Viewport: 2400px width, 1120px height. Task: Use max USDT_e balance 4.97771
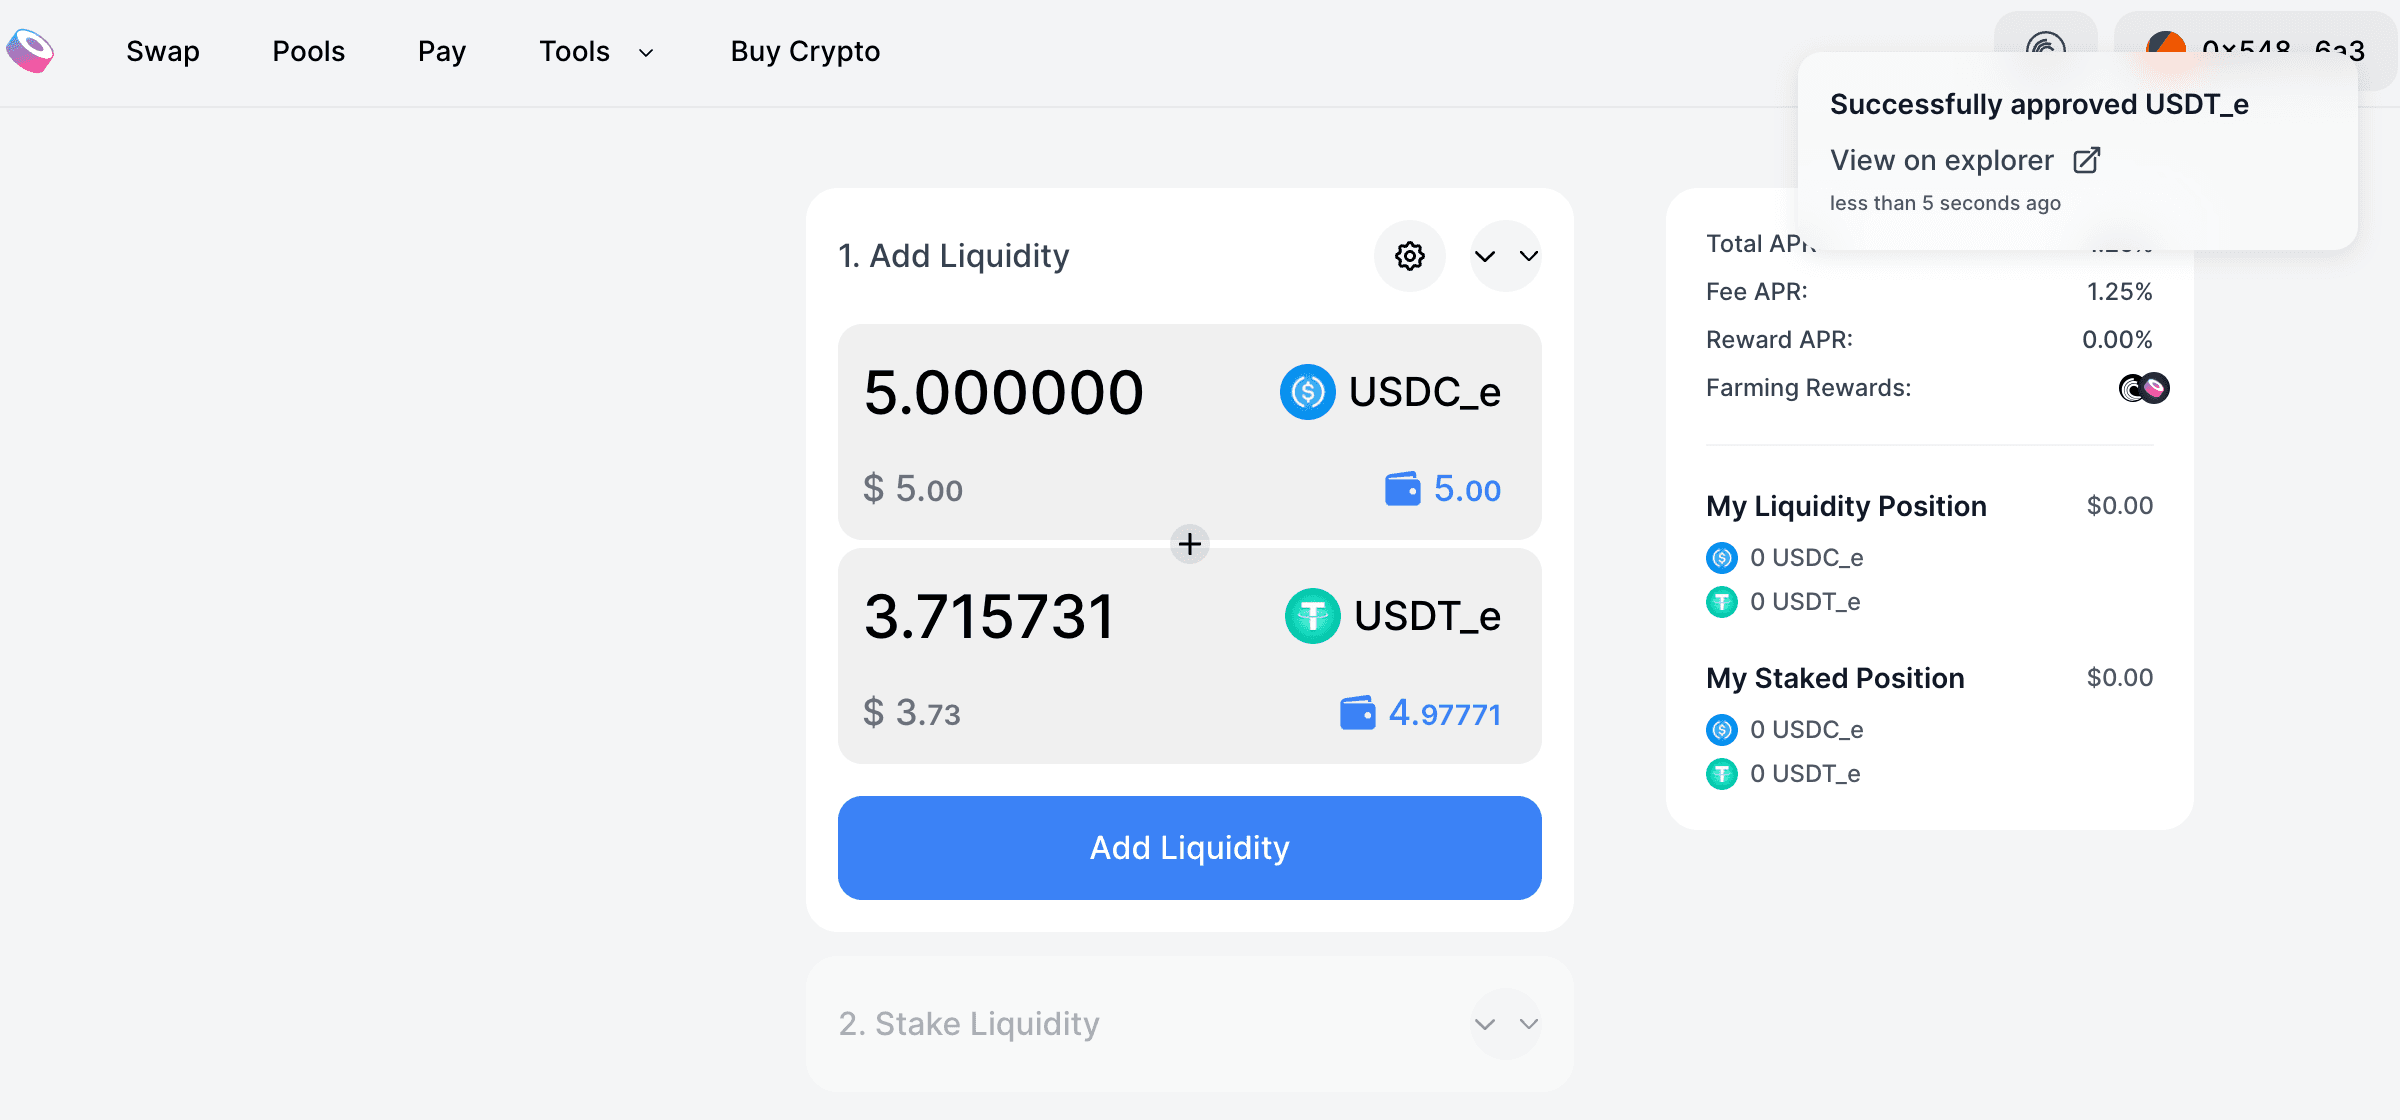pos(1444,713)
